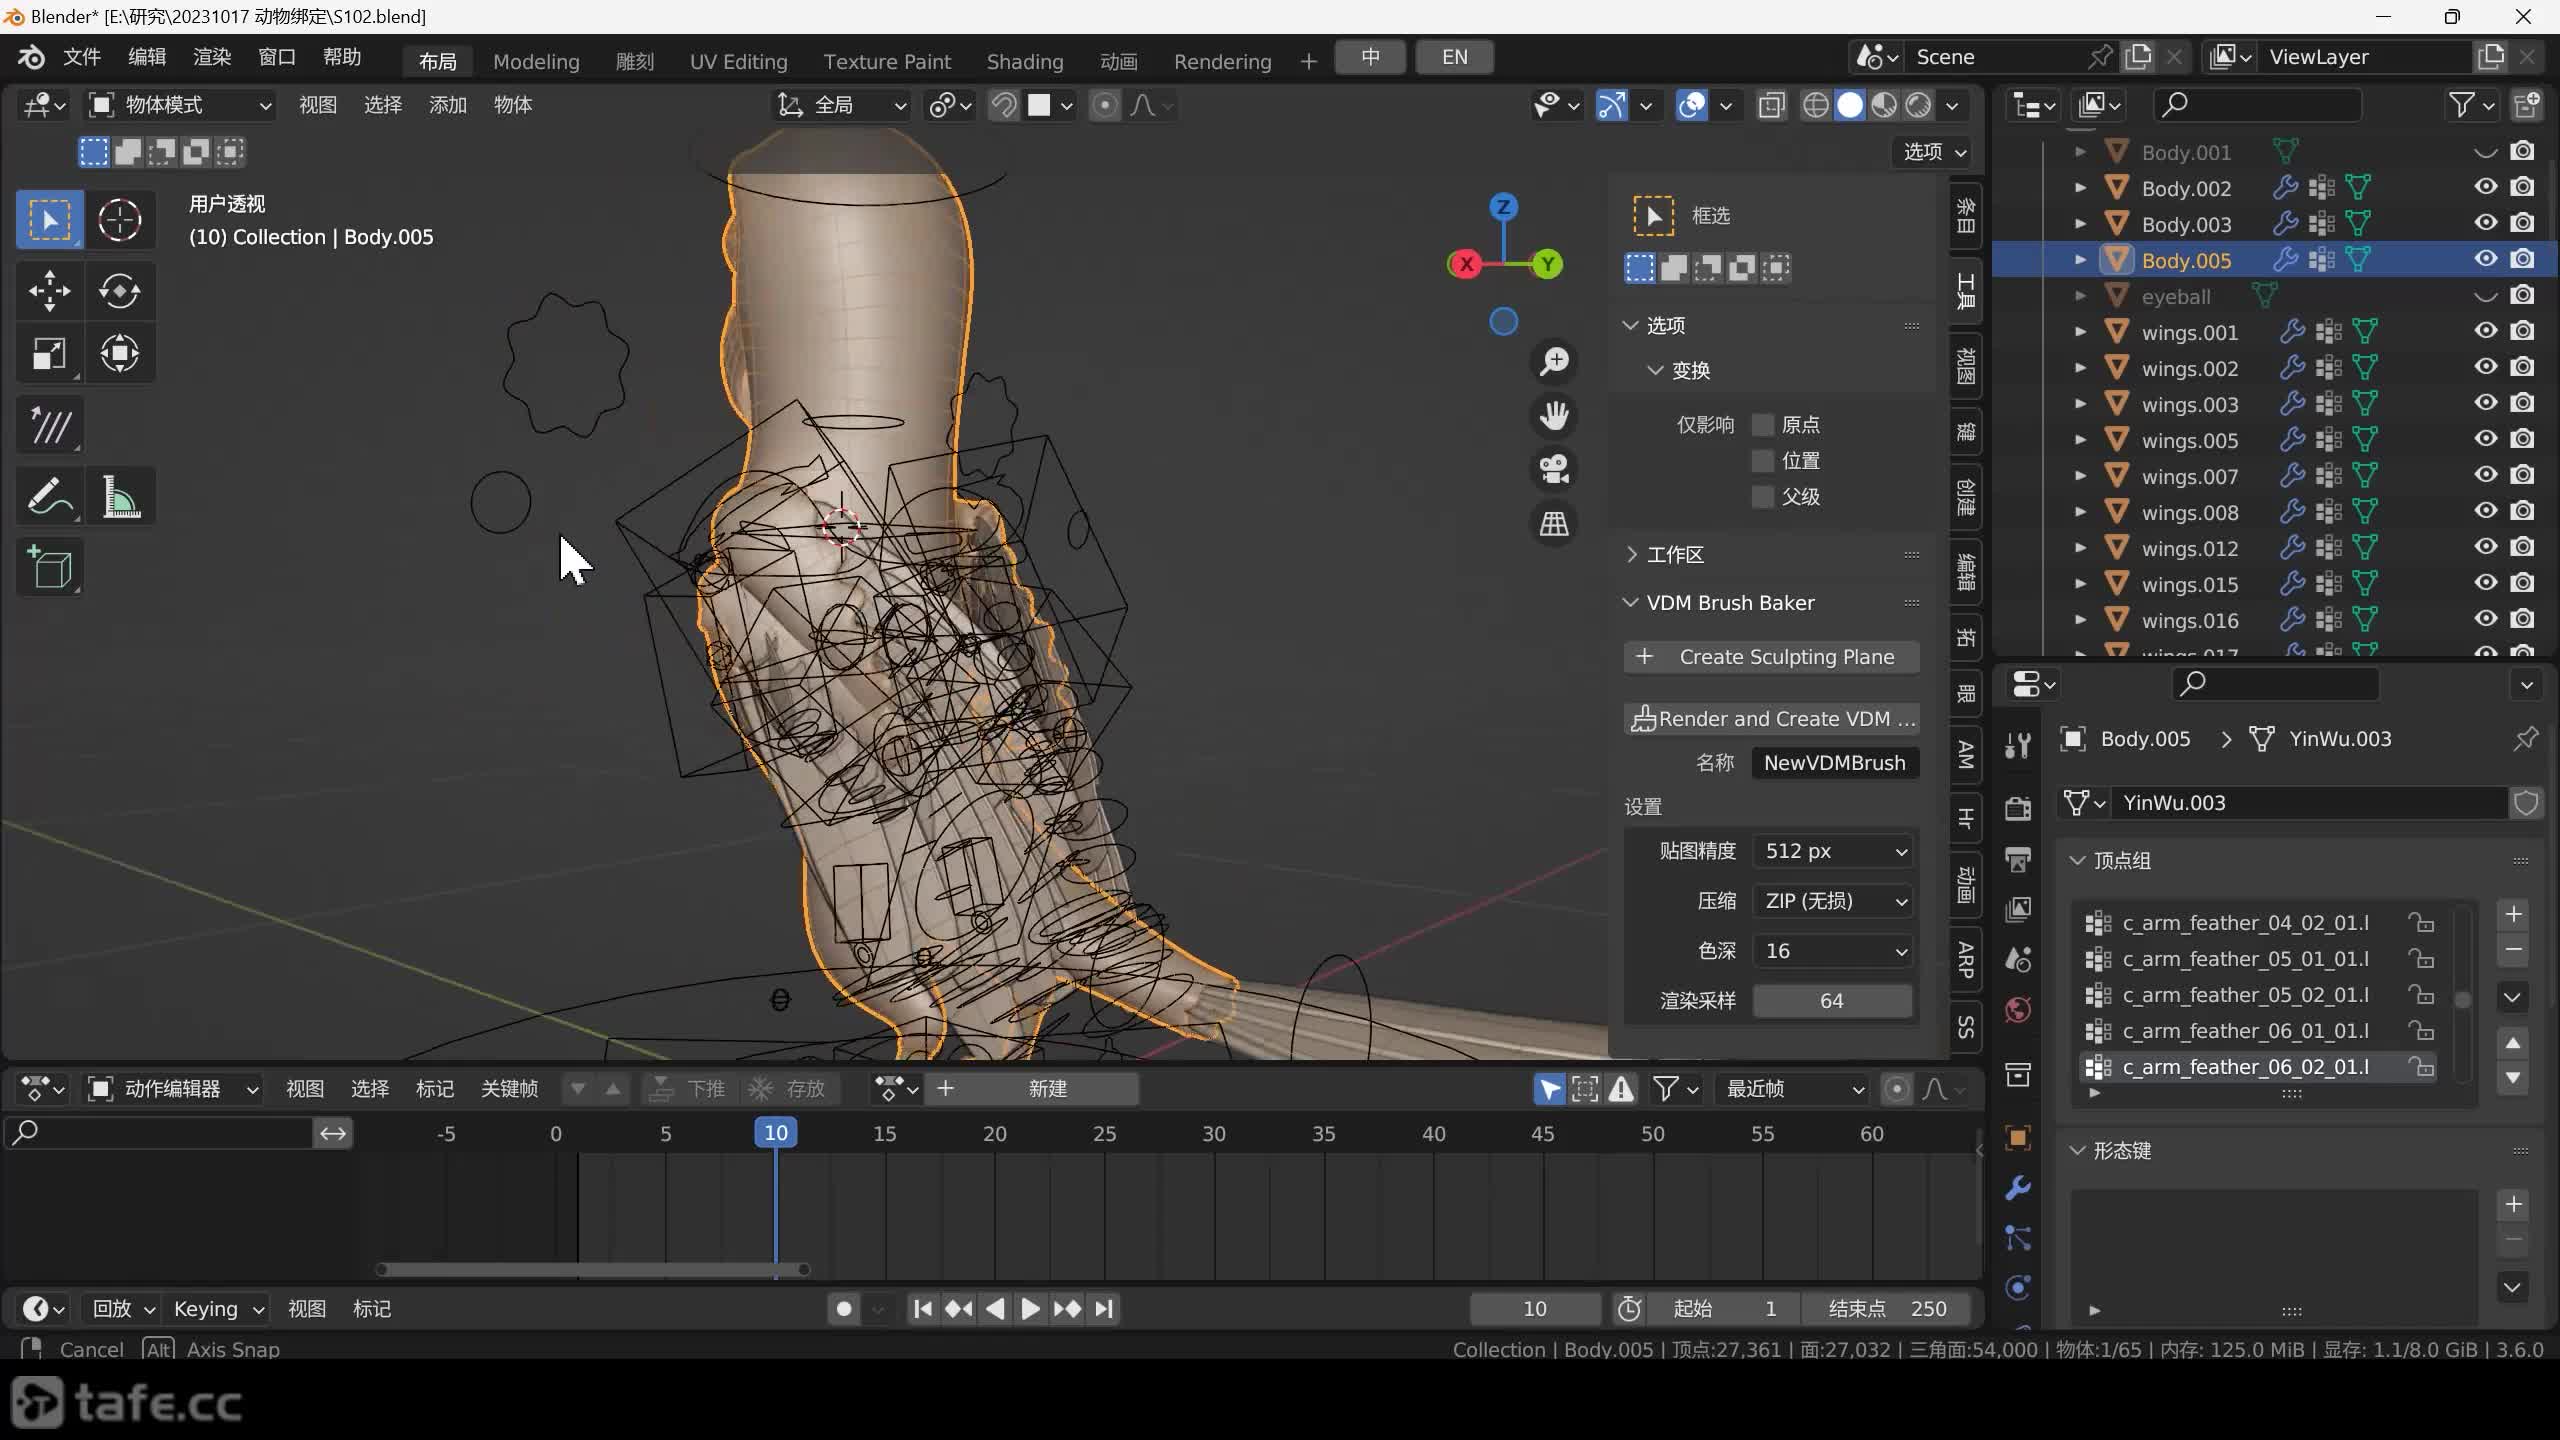Viewport: 2560px width, 1440px height.
Task: Enable the 父级 checkbox
Action: tap(1763, 497)
